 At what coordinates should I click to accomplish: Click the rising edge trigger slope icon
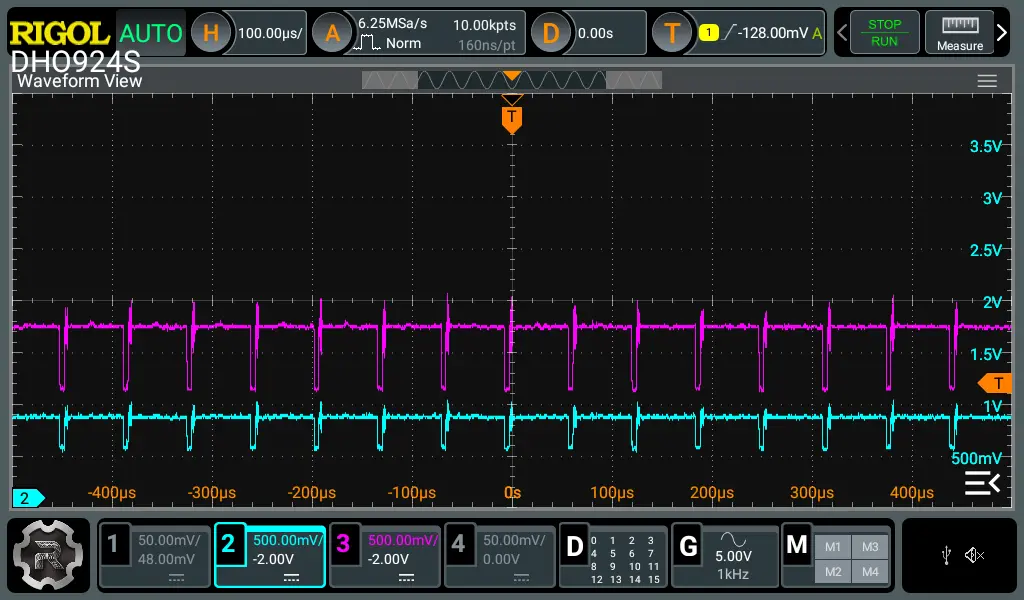coord(729,32)
